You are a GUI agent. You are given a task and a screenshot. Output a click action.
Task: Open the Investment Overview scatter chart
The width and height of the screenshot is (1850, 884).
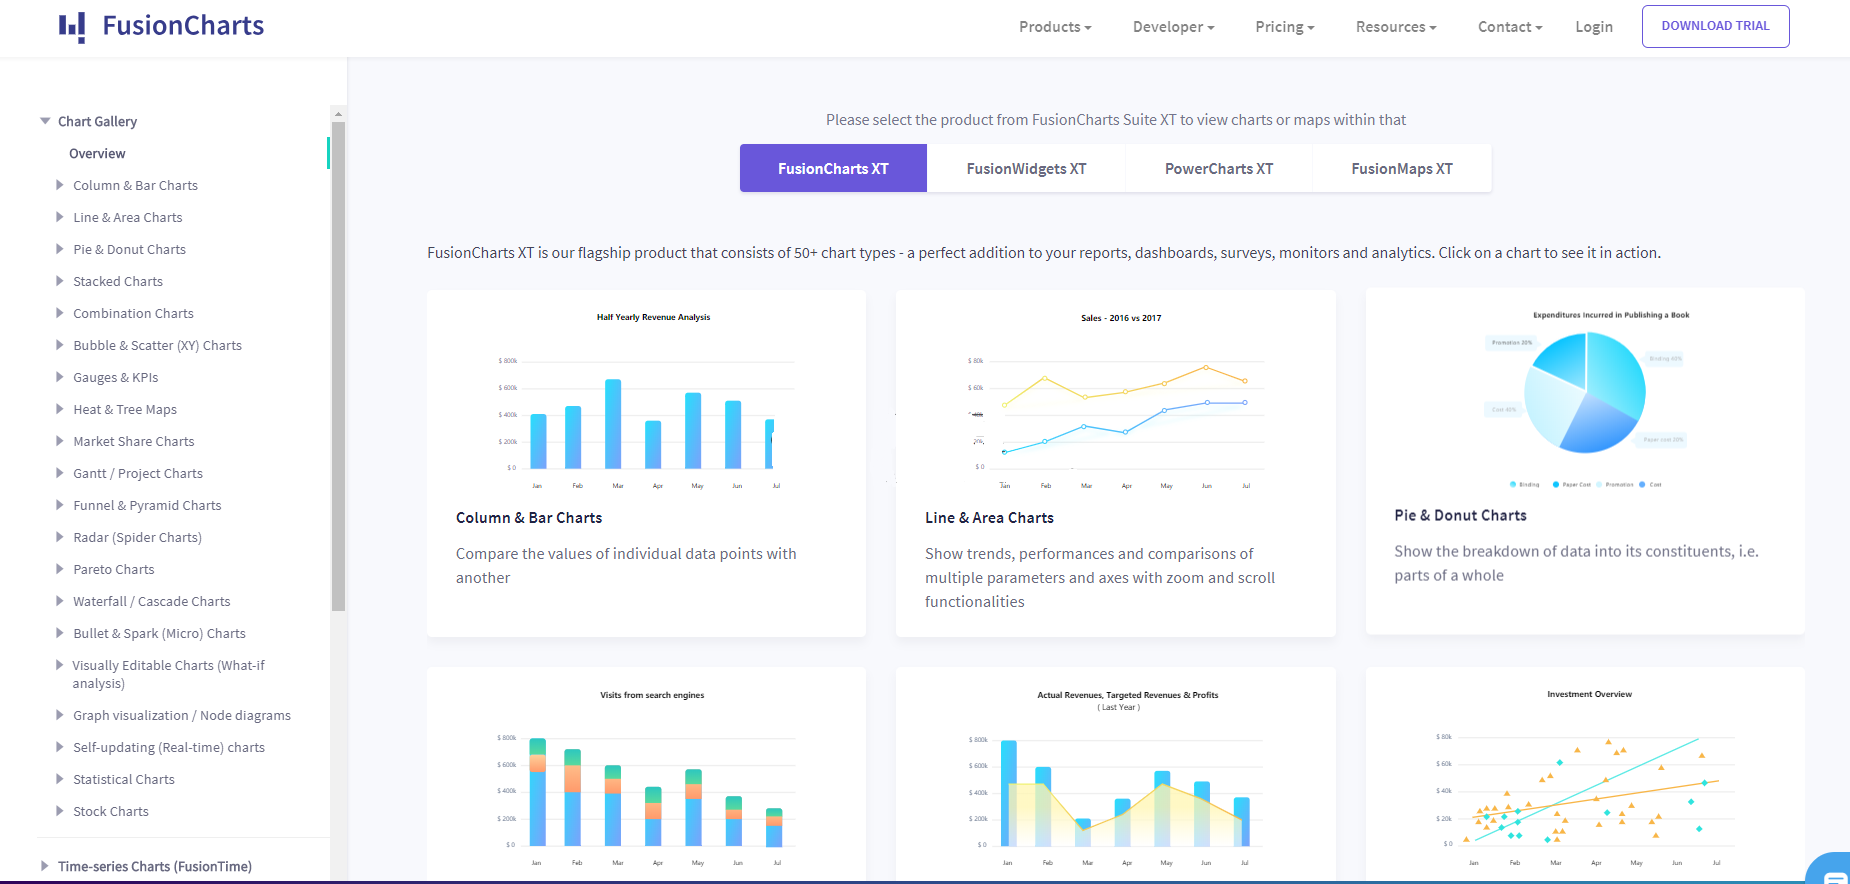click(x=1586, y=778)
